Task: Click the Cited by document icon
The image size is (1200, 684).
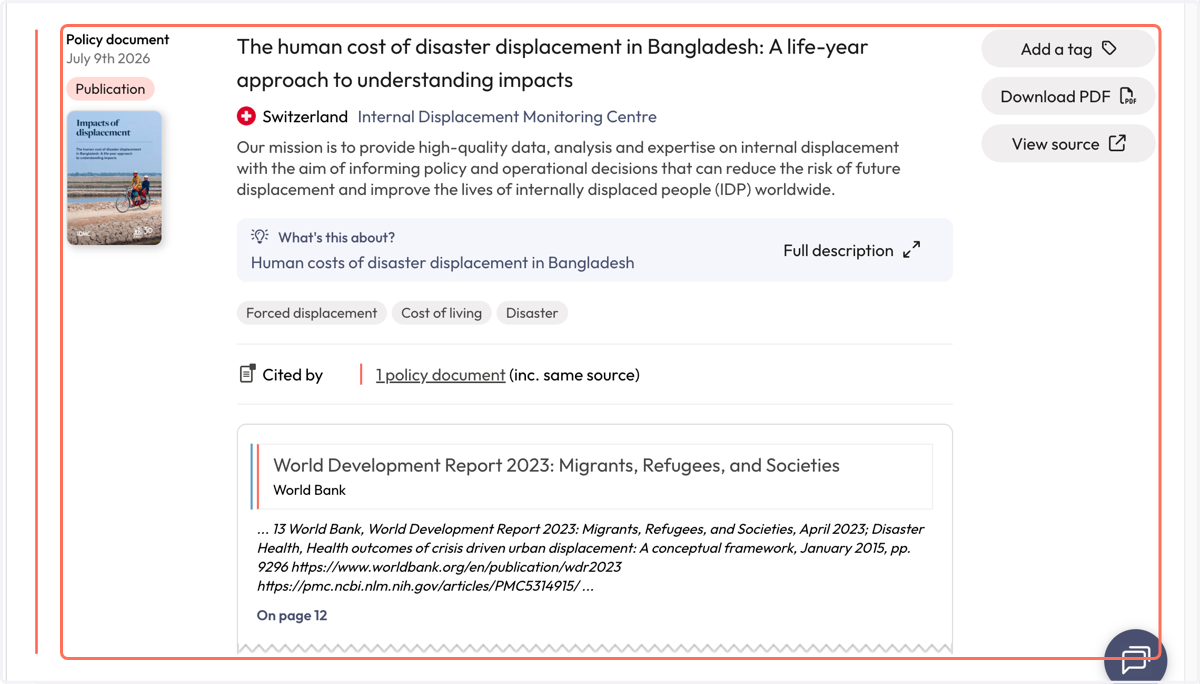Action: pyautogui.click(x=247, y=374)
